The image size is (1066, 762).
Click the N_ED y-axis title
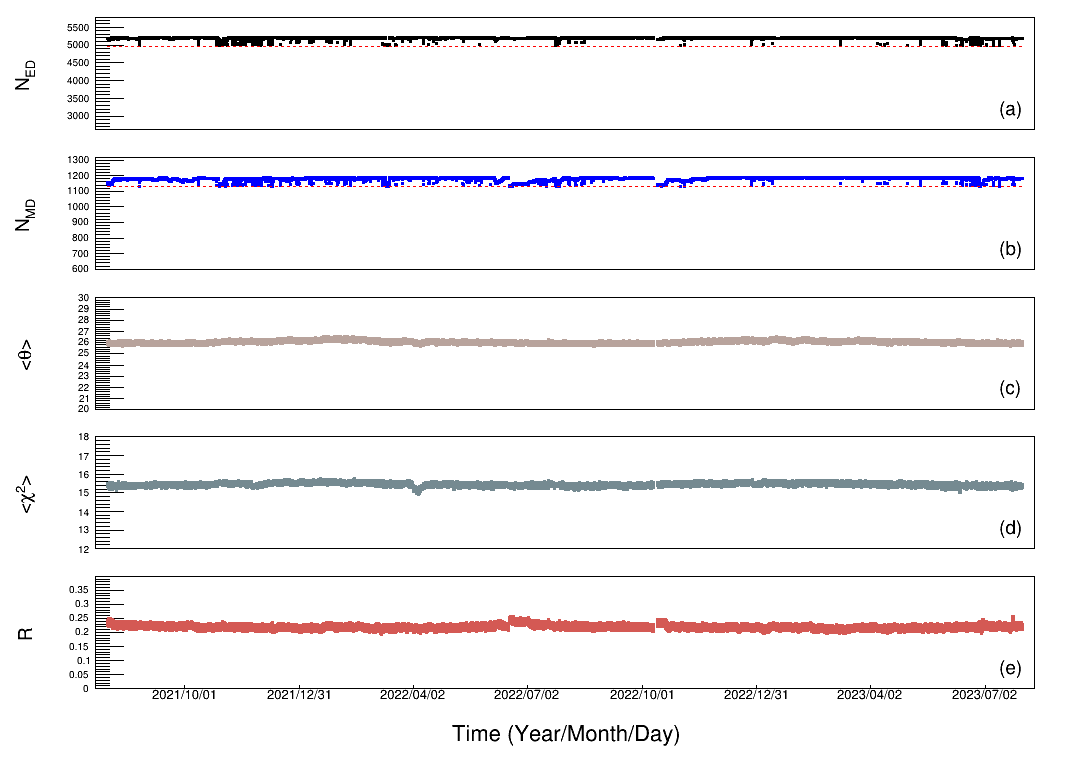(24, 75)
